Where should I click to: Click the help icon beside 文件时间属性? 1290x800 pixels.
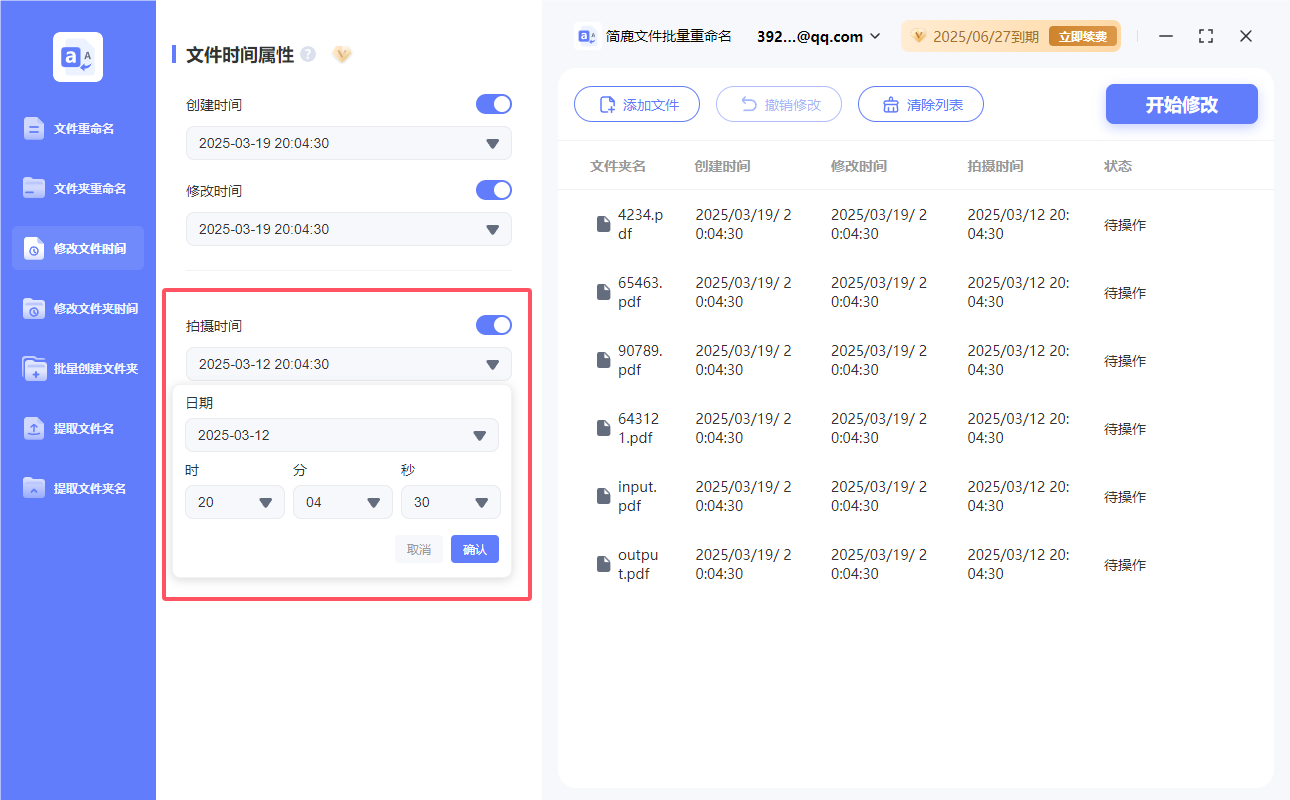click(309, 55)
